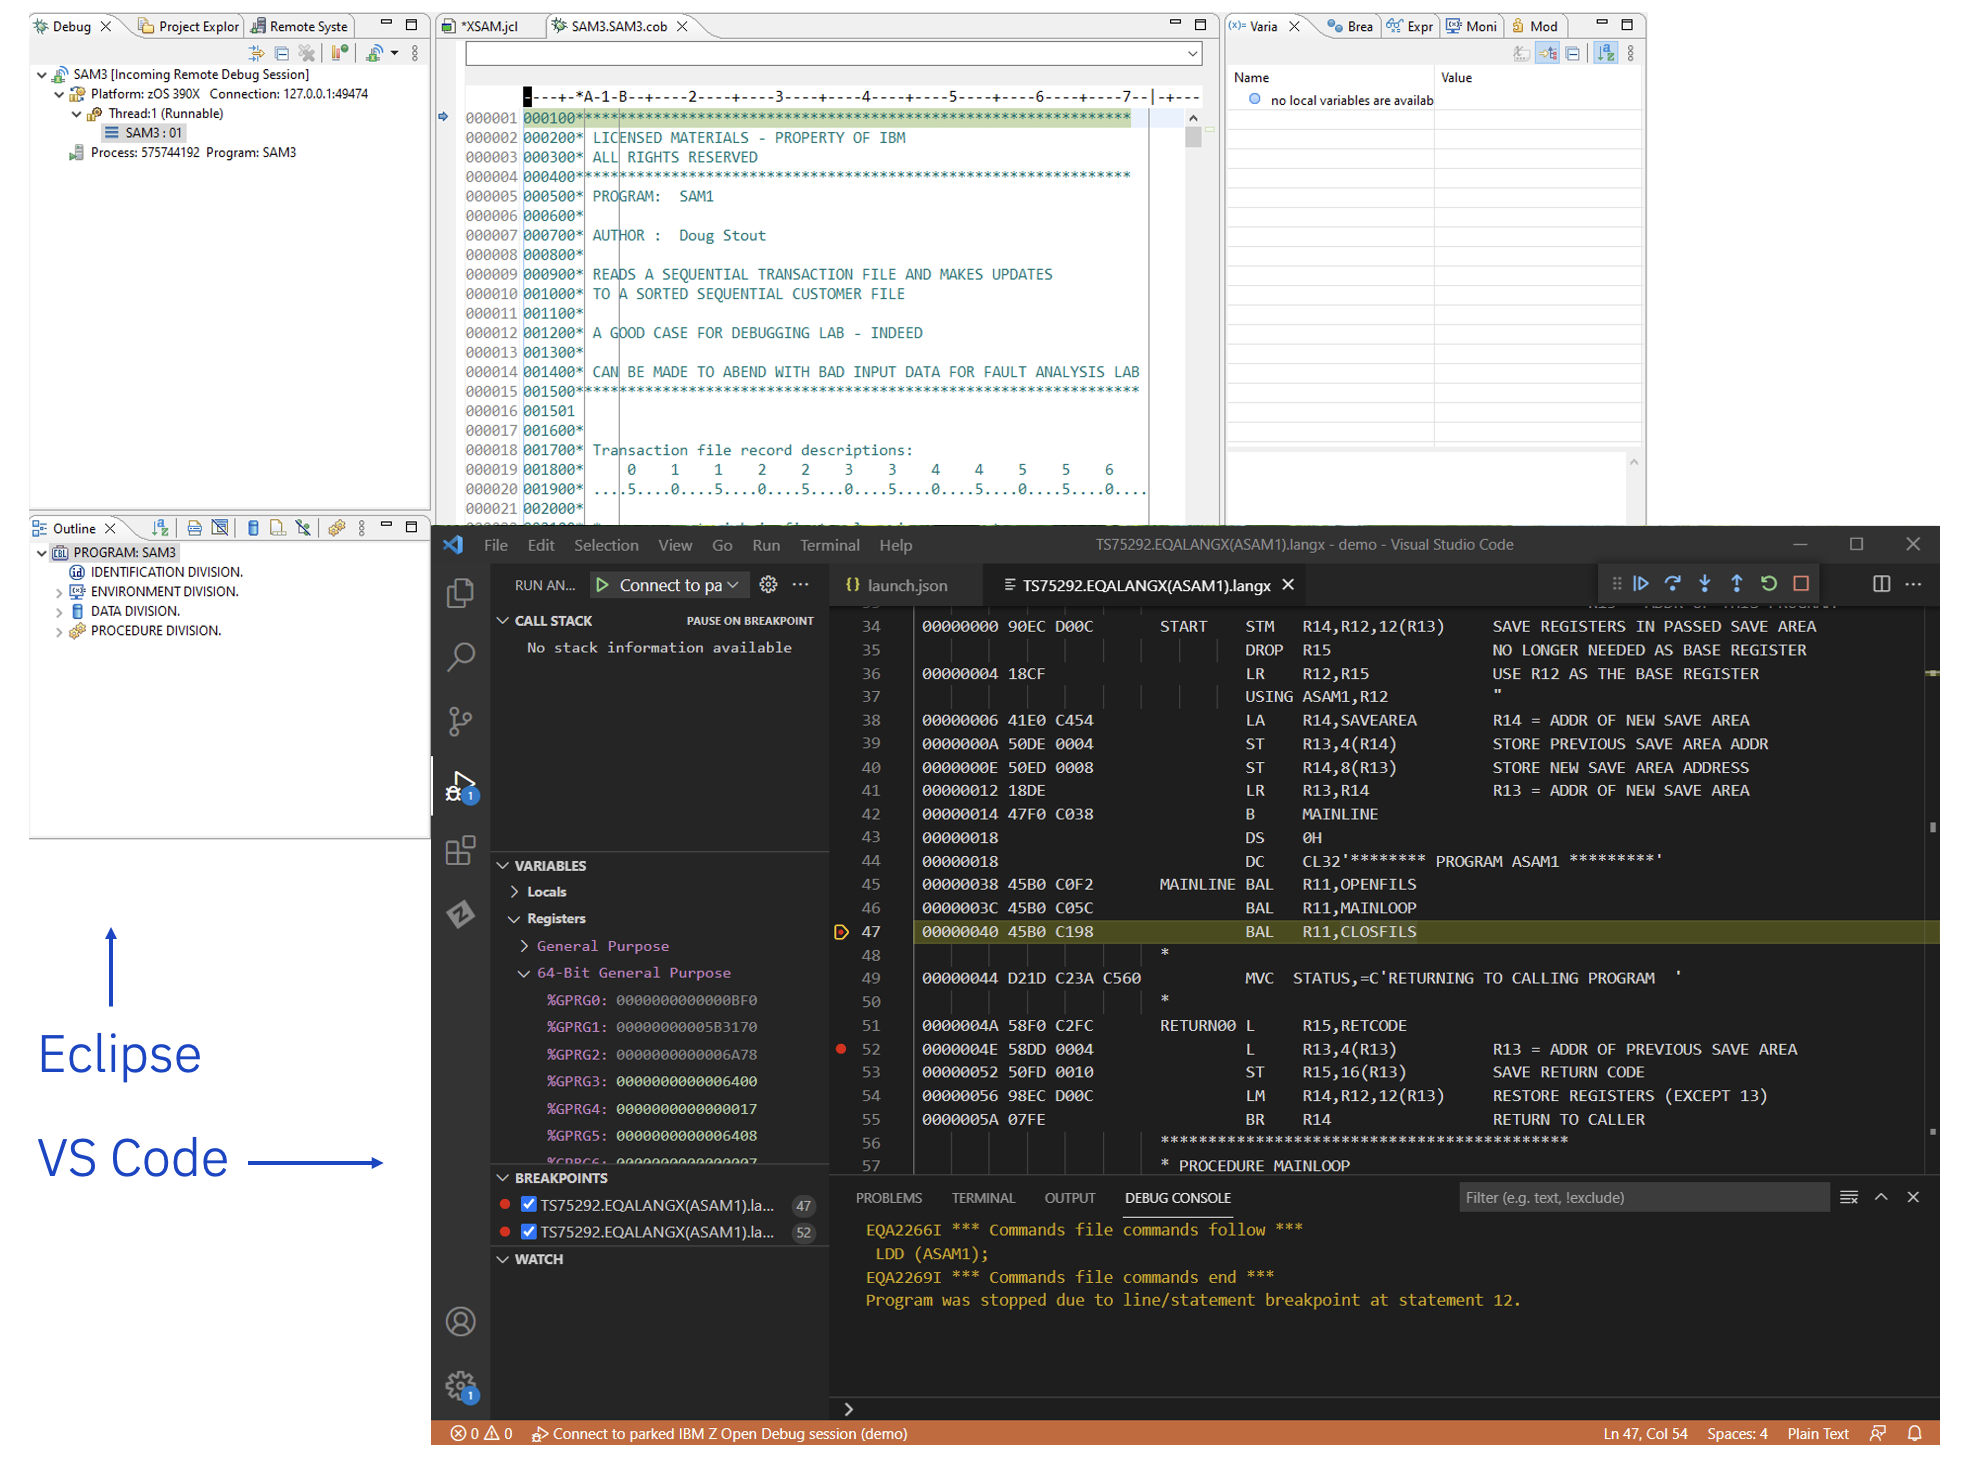This screenshot has height=1464, width=1968.
Task: Open the Search view in VS Code
Action: click(x=460, y=657)
